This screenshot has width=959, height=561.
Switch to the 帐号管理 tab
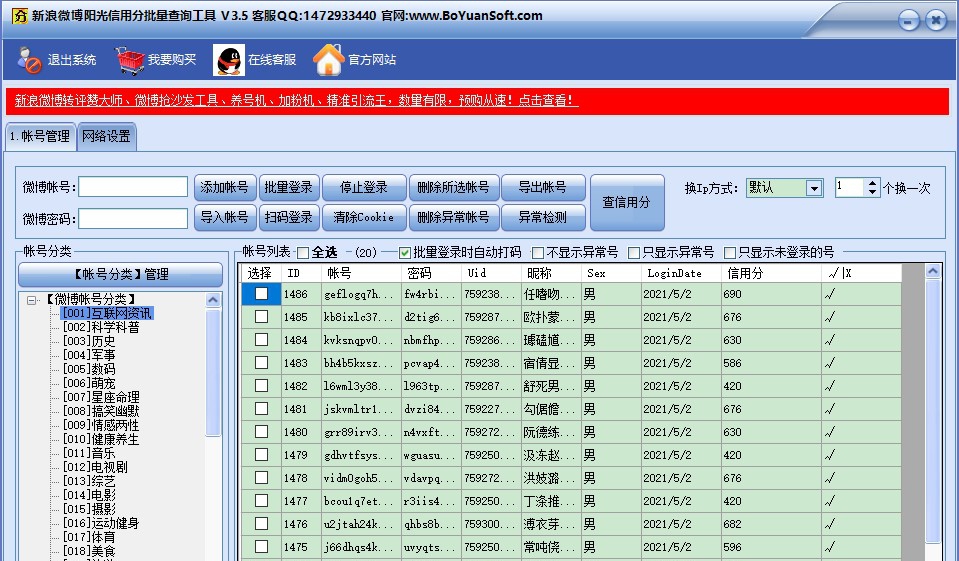click(x=40, y=136)
